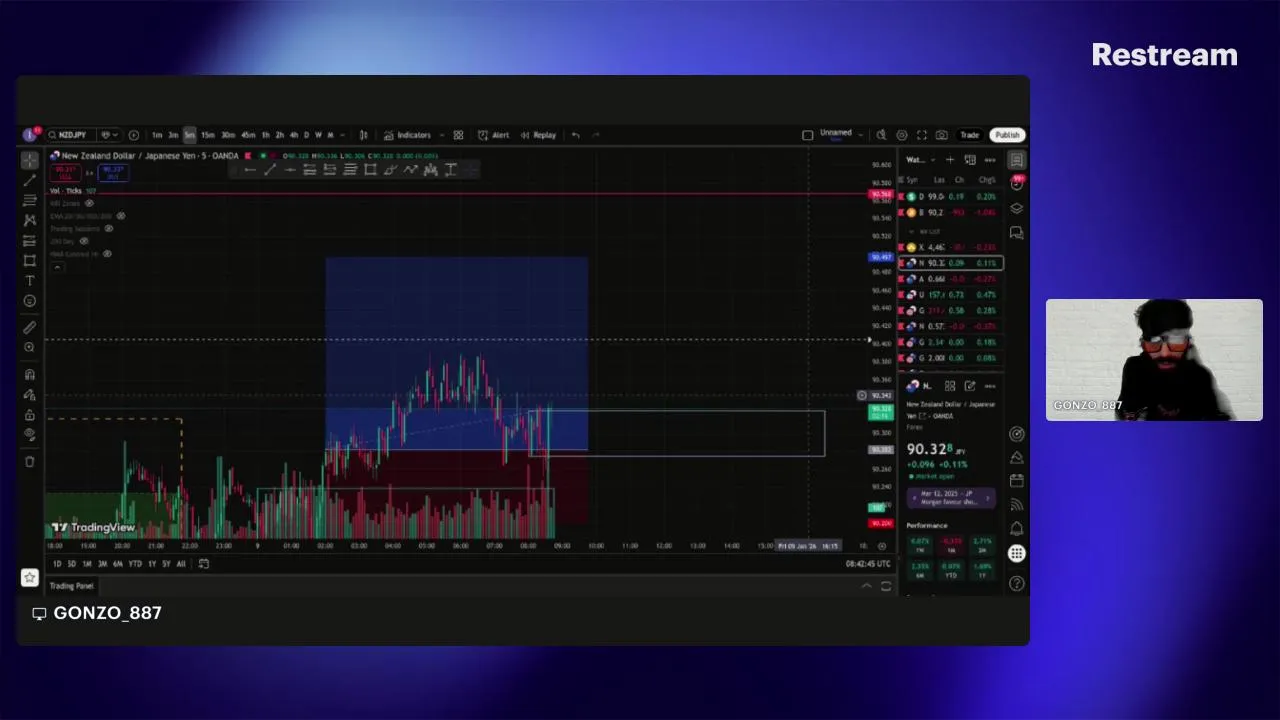
Task: Open the go to date calendar icon
Action: tap(203, 563)
